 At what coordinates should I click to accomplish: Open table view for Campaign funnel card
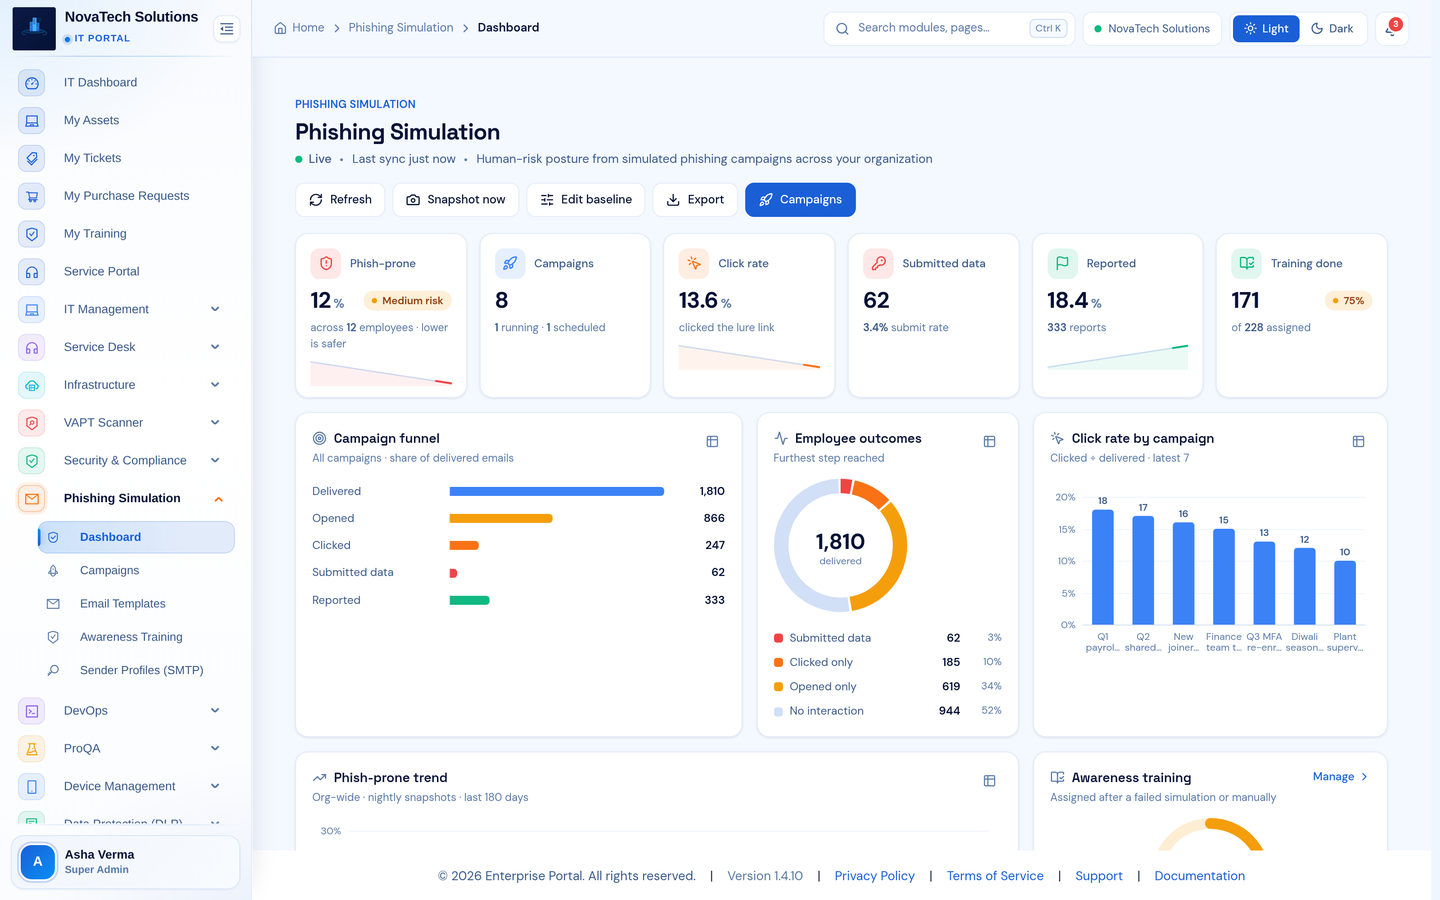click(x=712, y=441)
